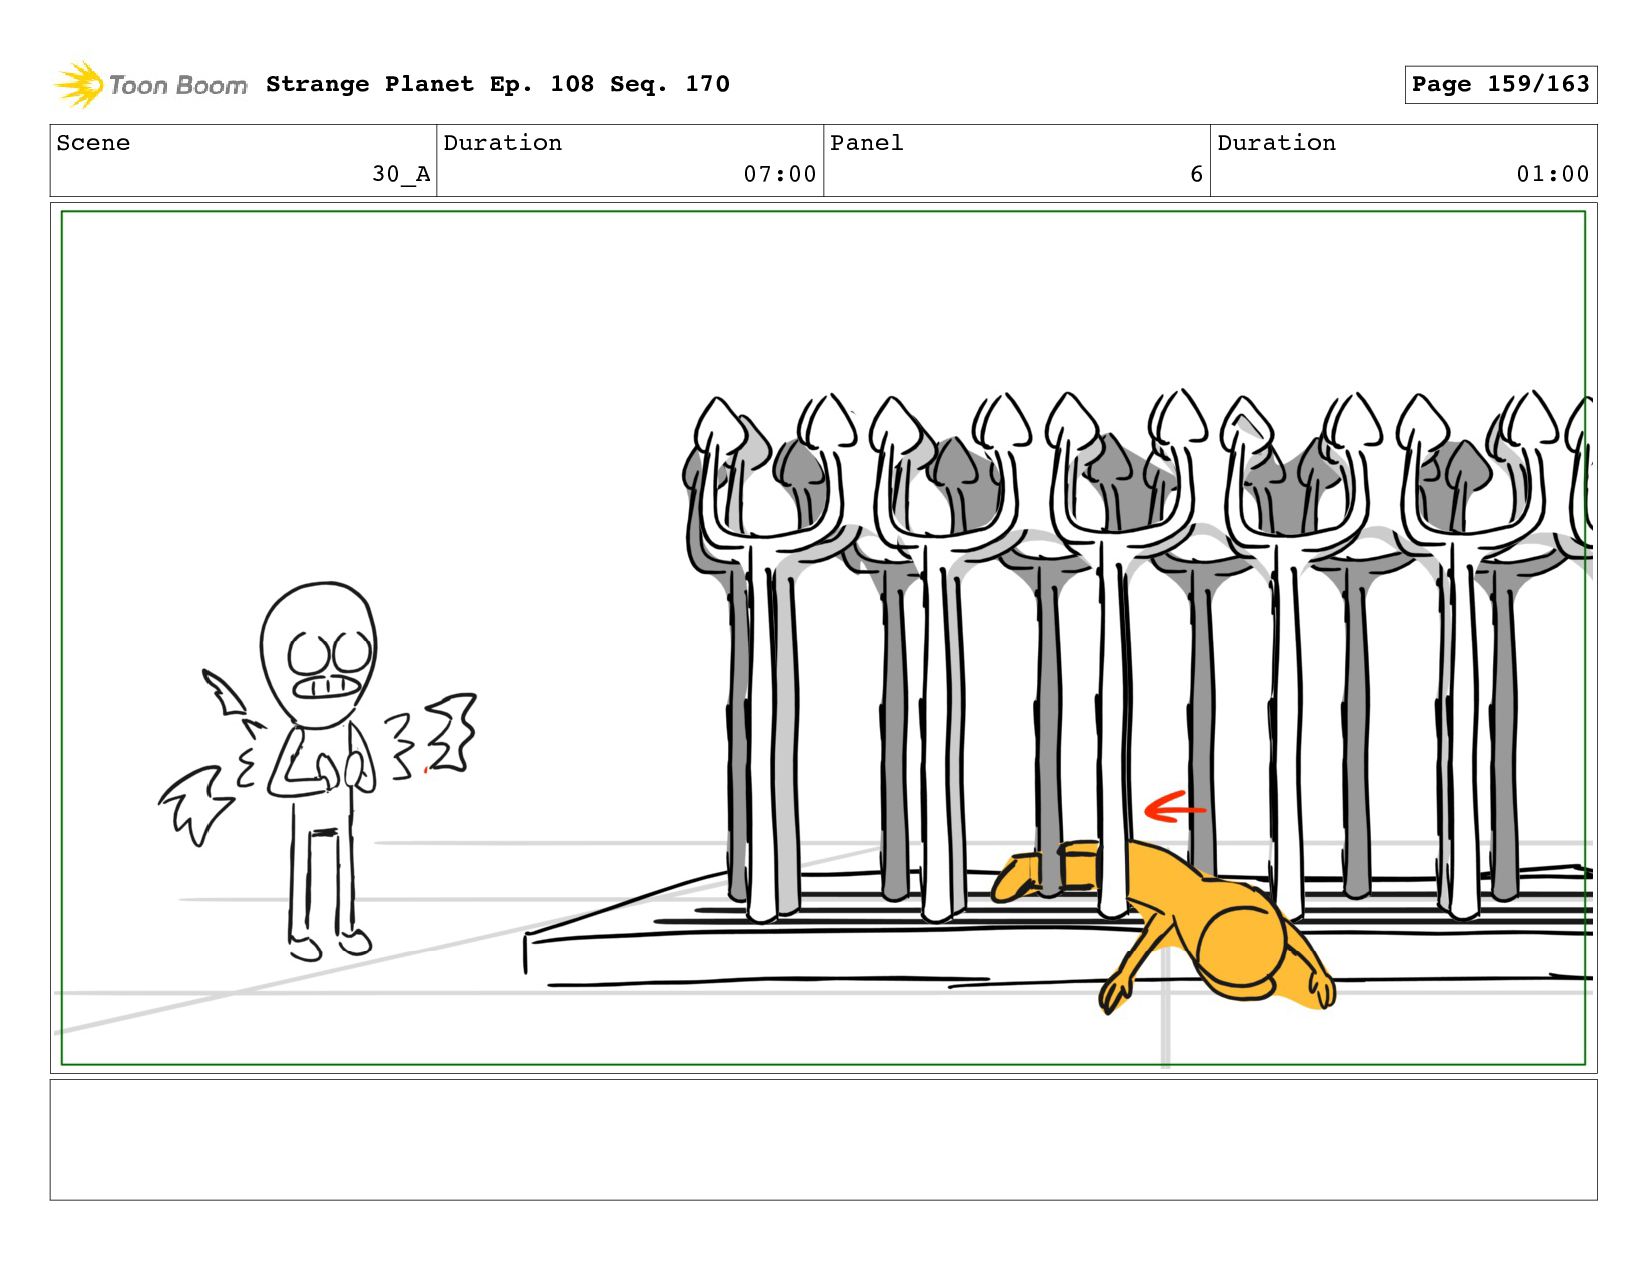Select the scene duration value '07:00'
Viewport: 1650px width, 1275px height.
(780, 174)
